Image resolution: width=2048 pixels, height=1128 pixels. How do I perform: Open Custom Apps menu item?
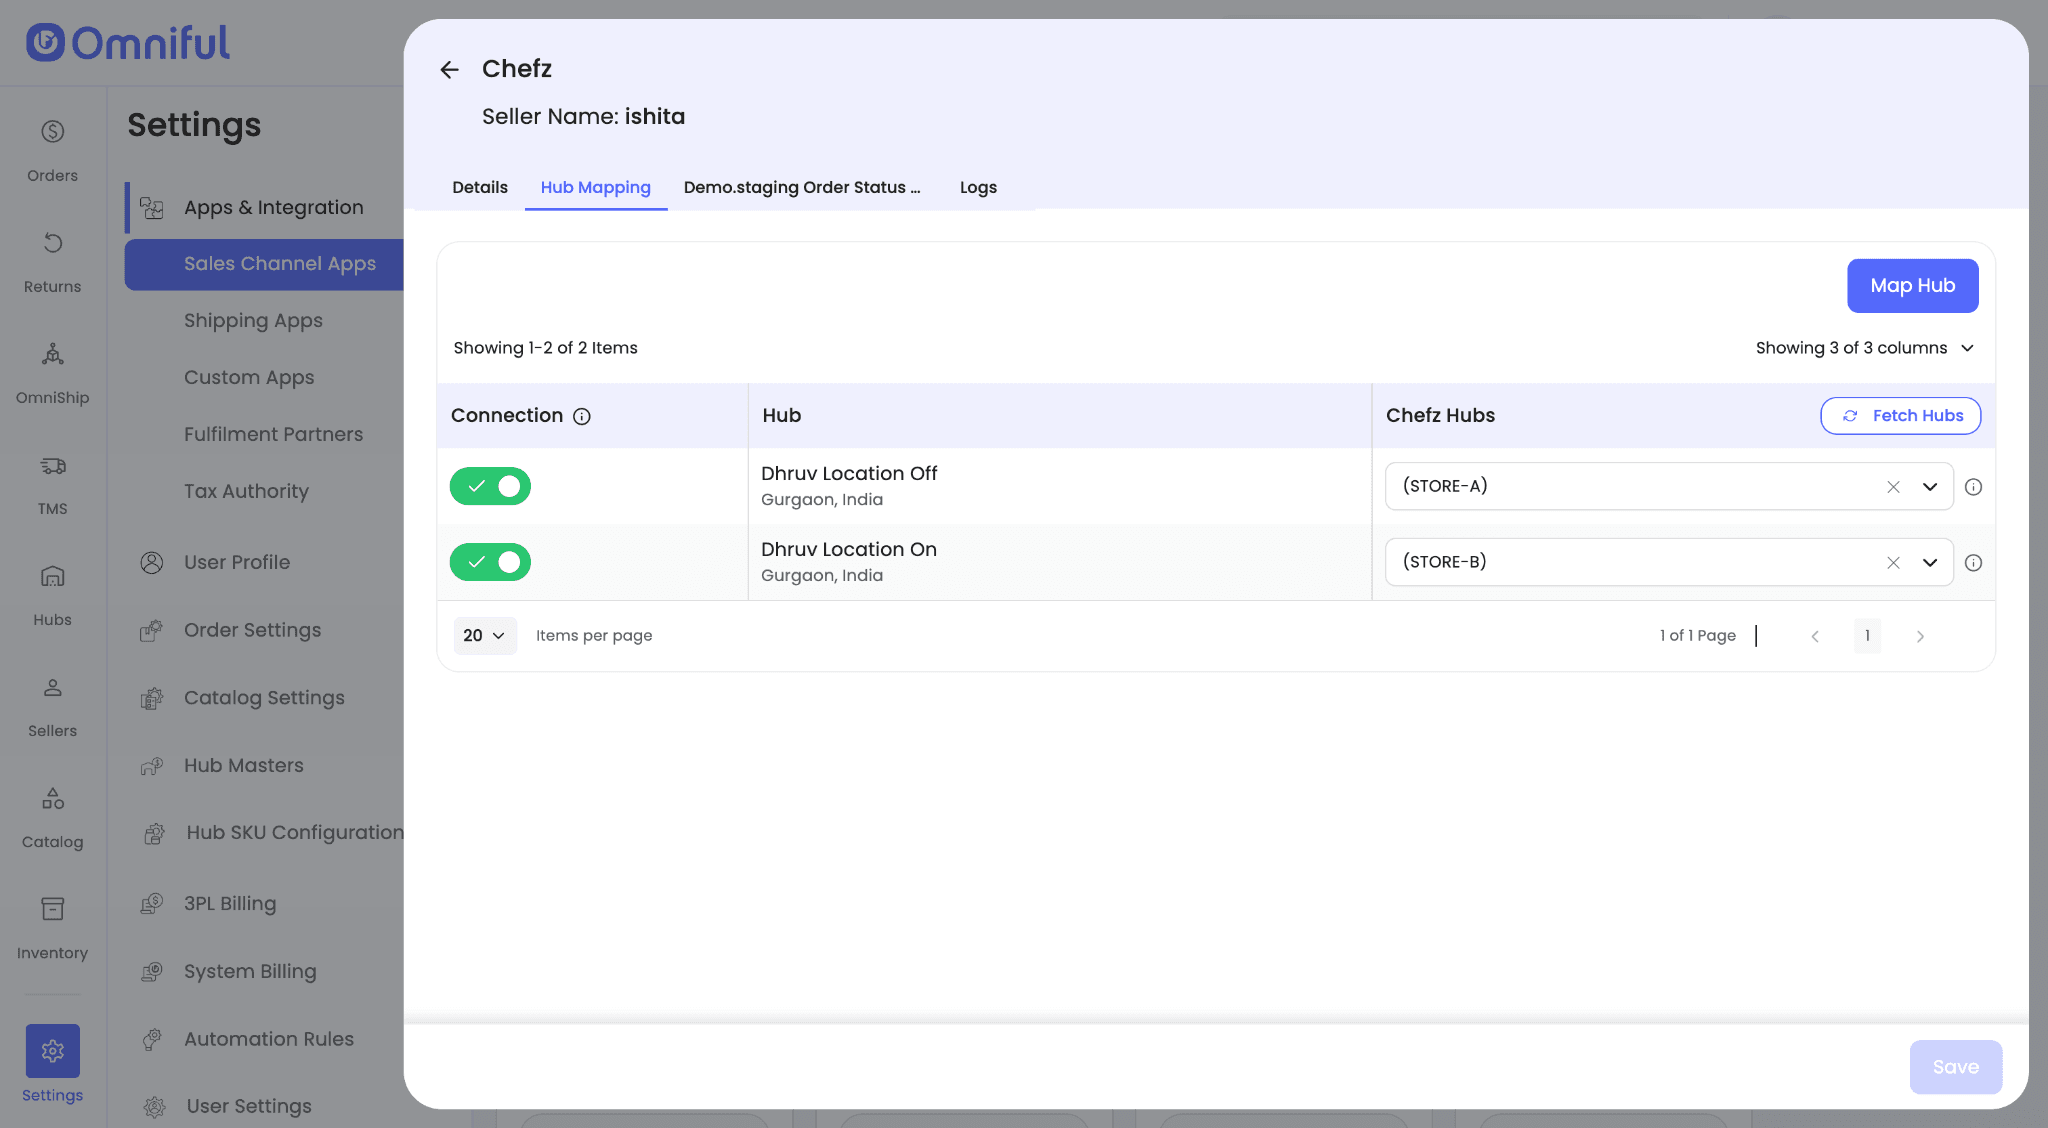[249, 378]
